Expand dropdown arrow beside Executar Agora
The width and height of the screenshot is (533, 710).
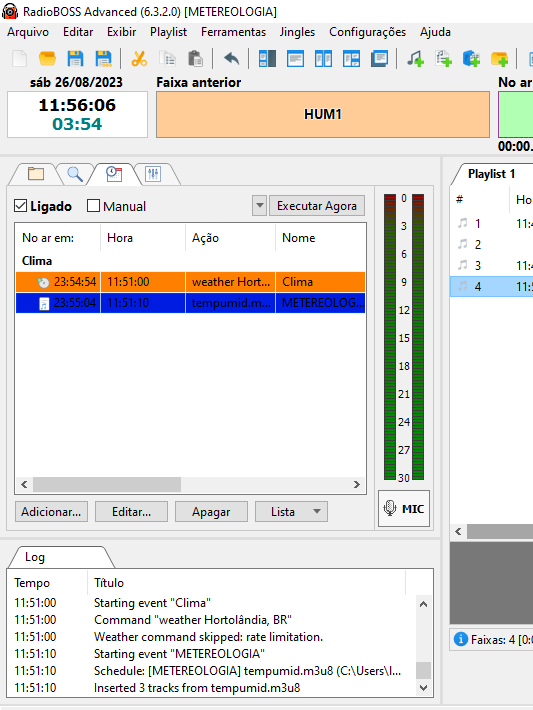[259, 206]
